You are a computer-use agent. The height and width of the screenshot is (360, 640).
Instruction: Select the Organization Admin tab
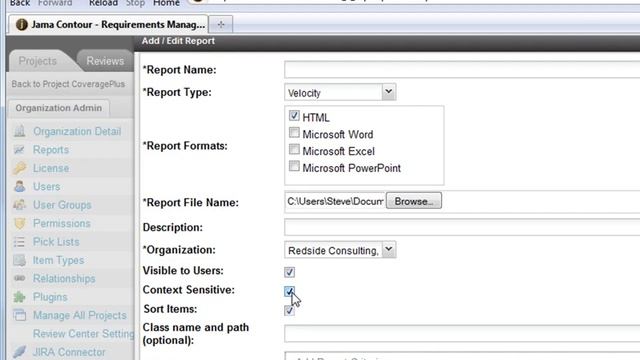tap(59, 108)
